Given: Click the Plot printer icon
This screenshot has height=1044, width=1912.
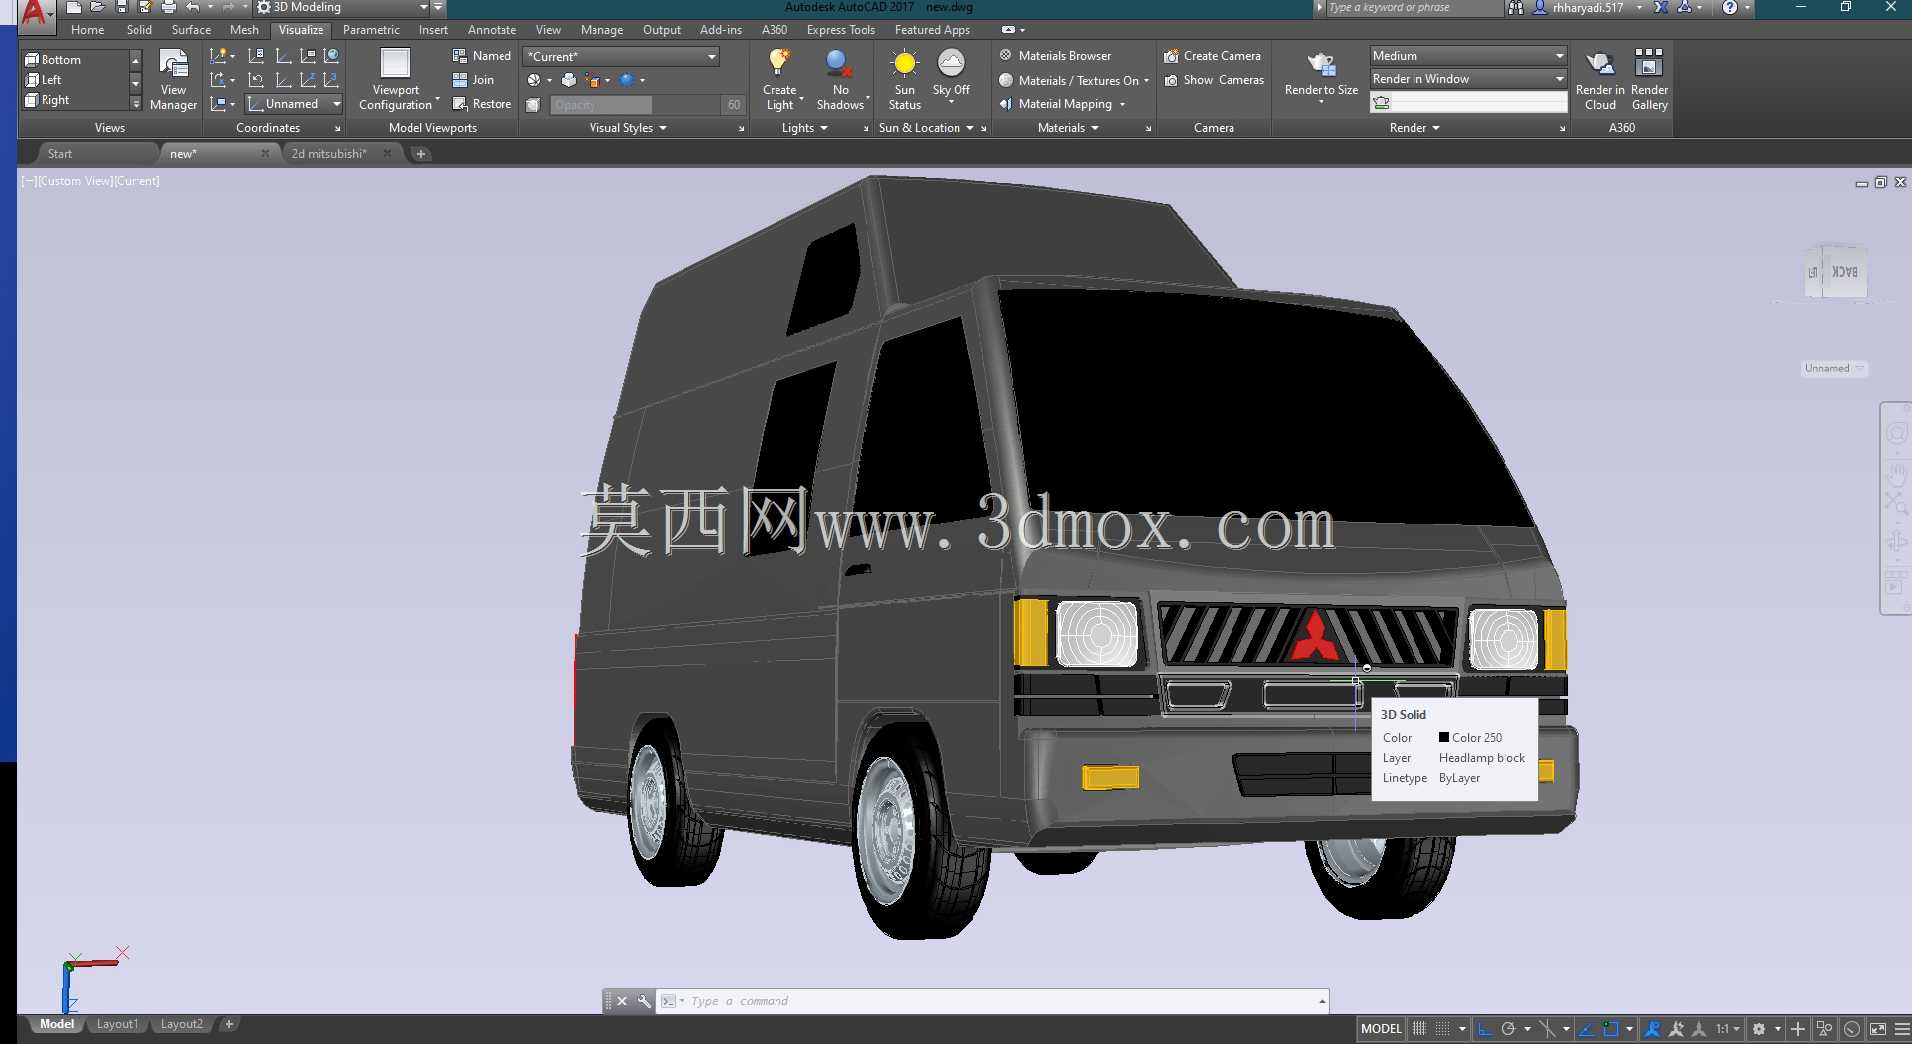Looking at the screenshot, I should (168, 7).
